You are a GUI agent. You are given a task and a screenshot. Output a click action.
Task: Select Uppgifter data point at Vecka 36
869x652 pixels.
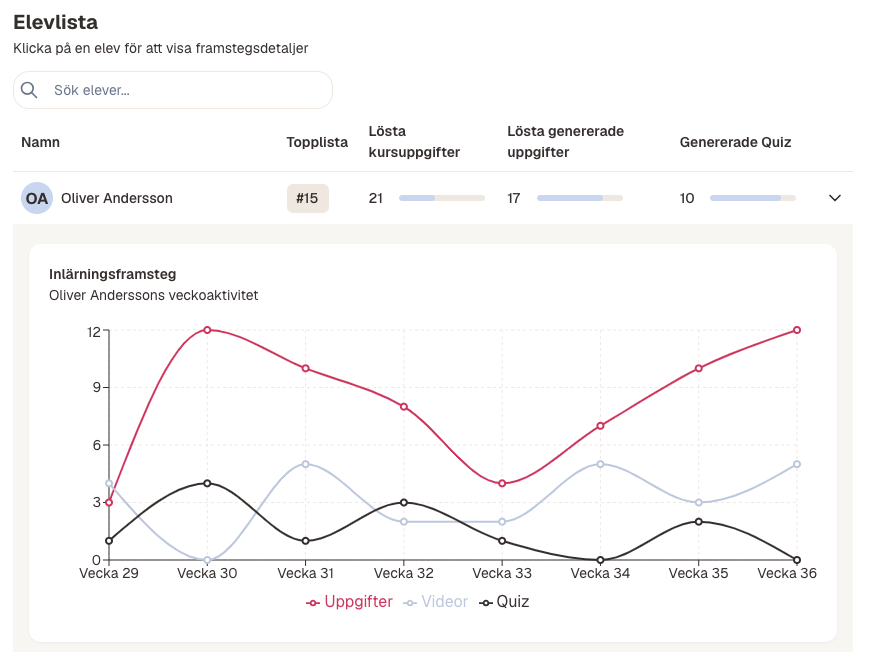pos(797,330)
